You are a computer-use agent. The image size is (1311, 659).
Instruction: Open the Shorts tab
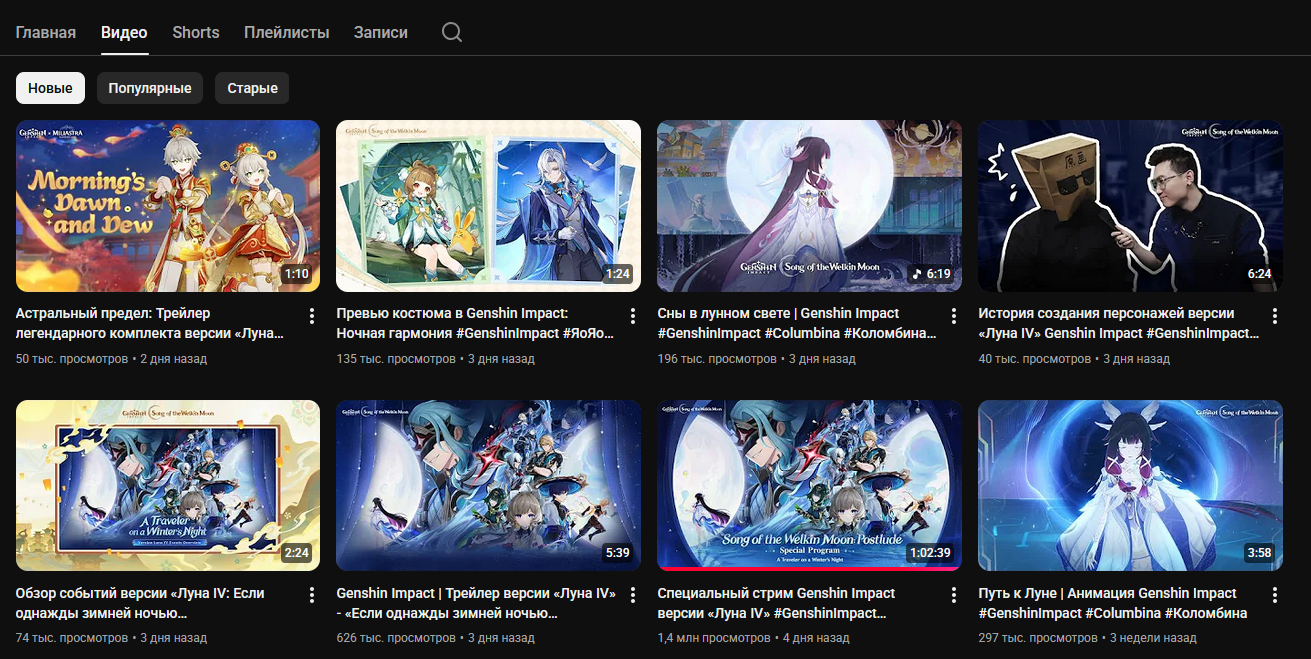point(196,32)
